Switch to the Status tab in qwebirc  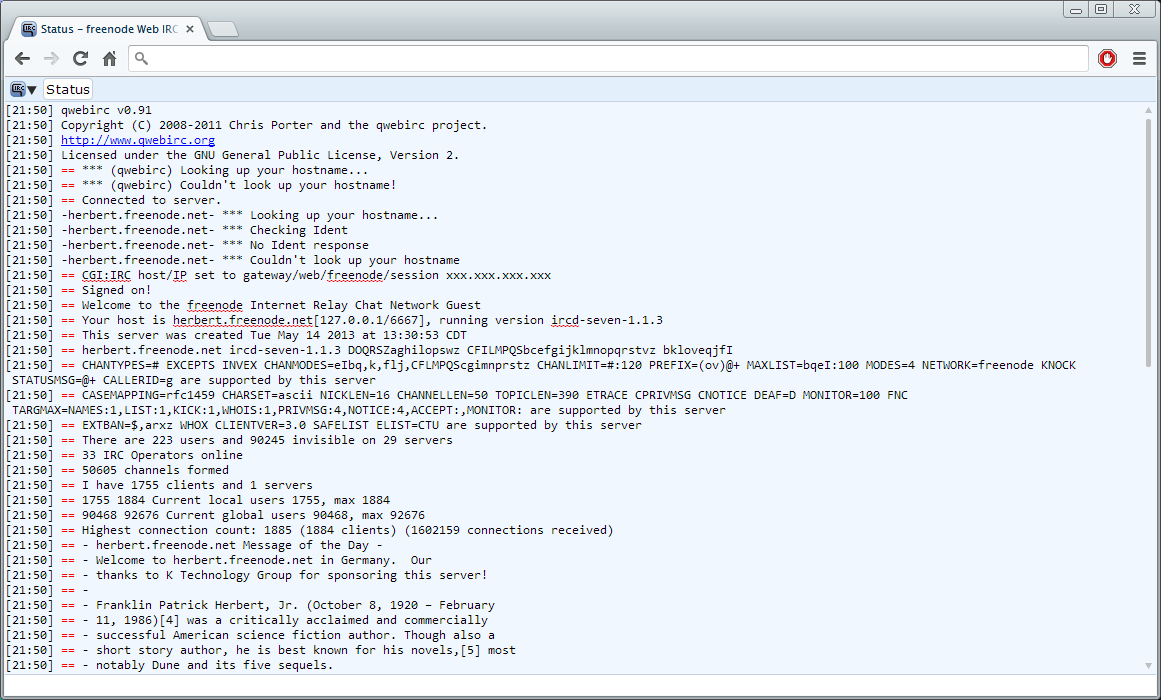point(67,89)
